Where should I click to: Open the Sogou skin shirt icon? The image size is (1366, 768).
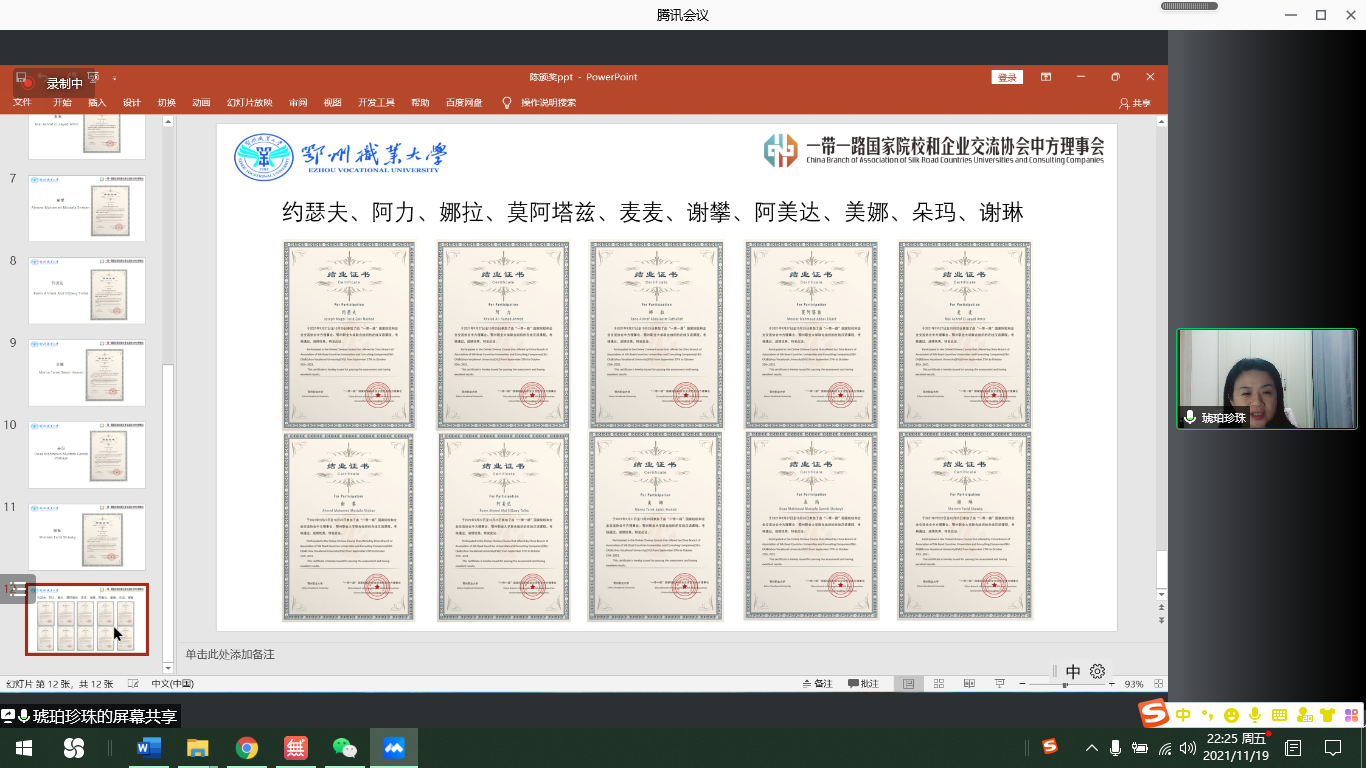click(1328, 715)
